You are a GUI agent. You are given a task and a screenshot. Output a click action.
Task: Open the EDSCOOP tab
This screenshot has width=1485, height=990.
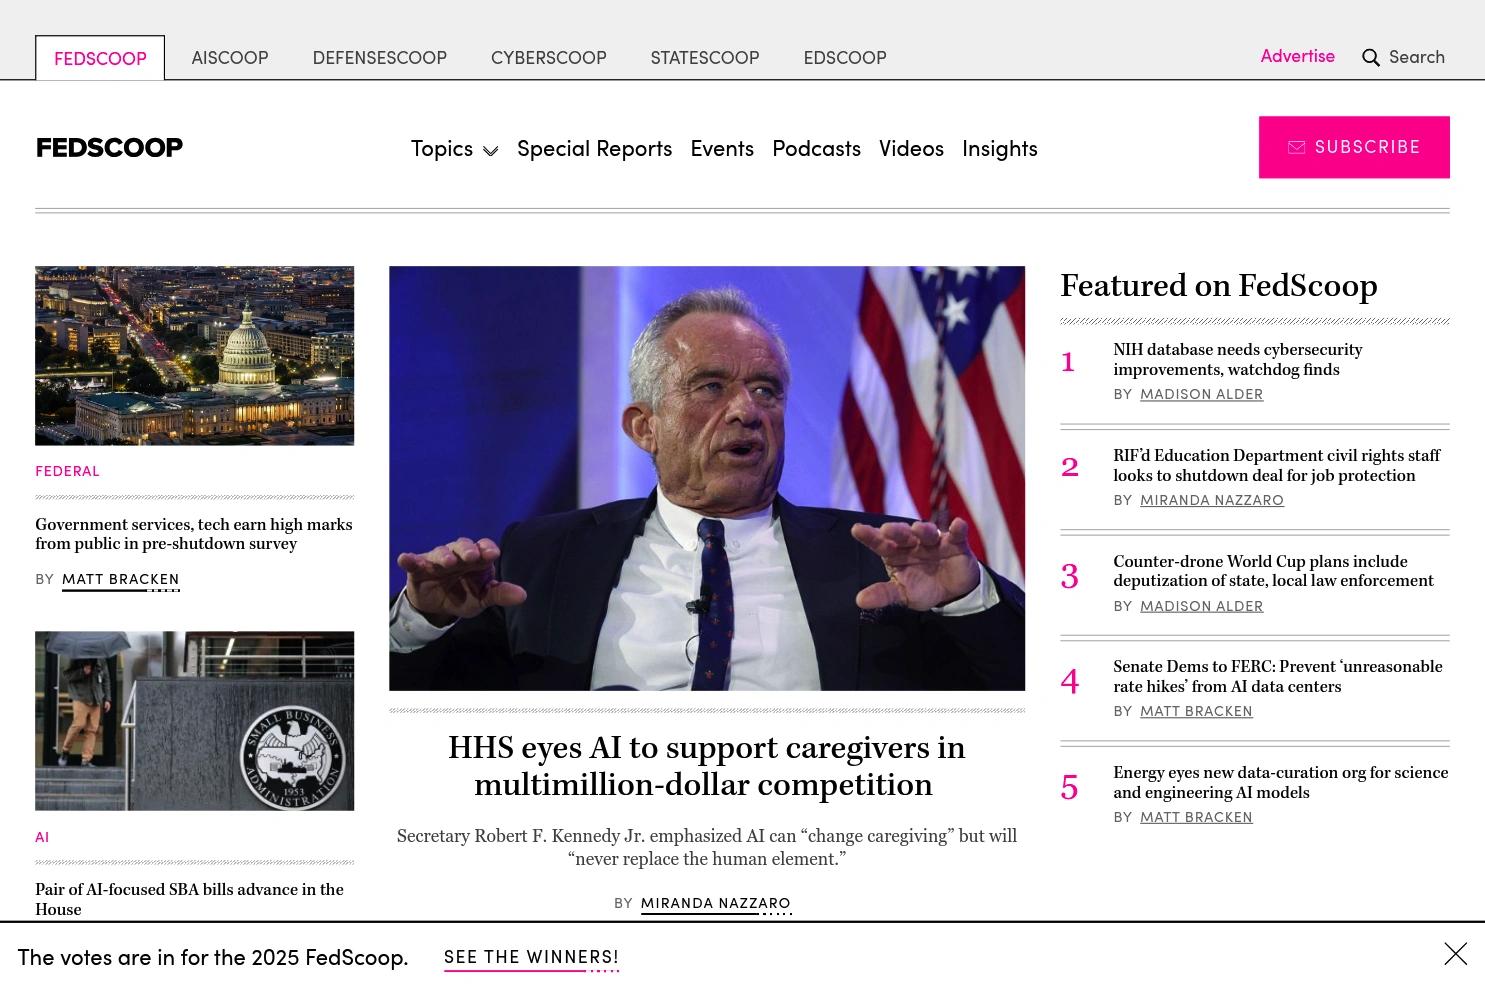pos(845,58)
